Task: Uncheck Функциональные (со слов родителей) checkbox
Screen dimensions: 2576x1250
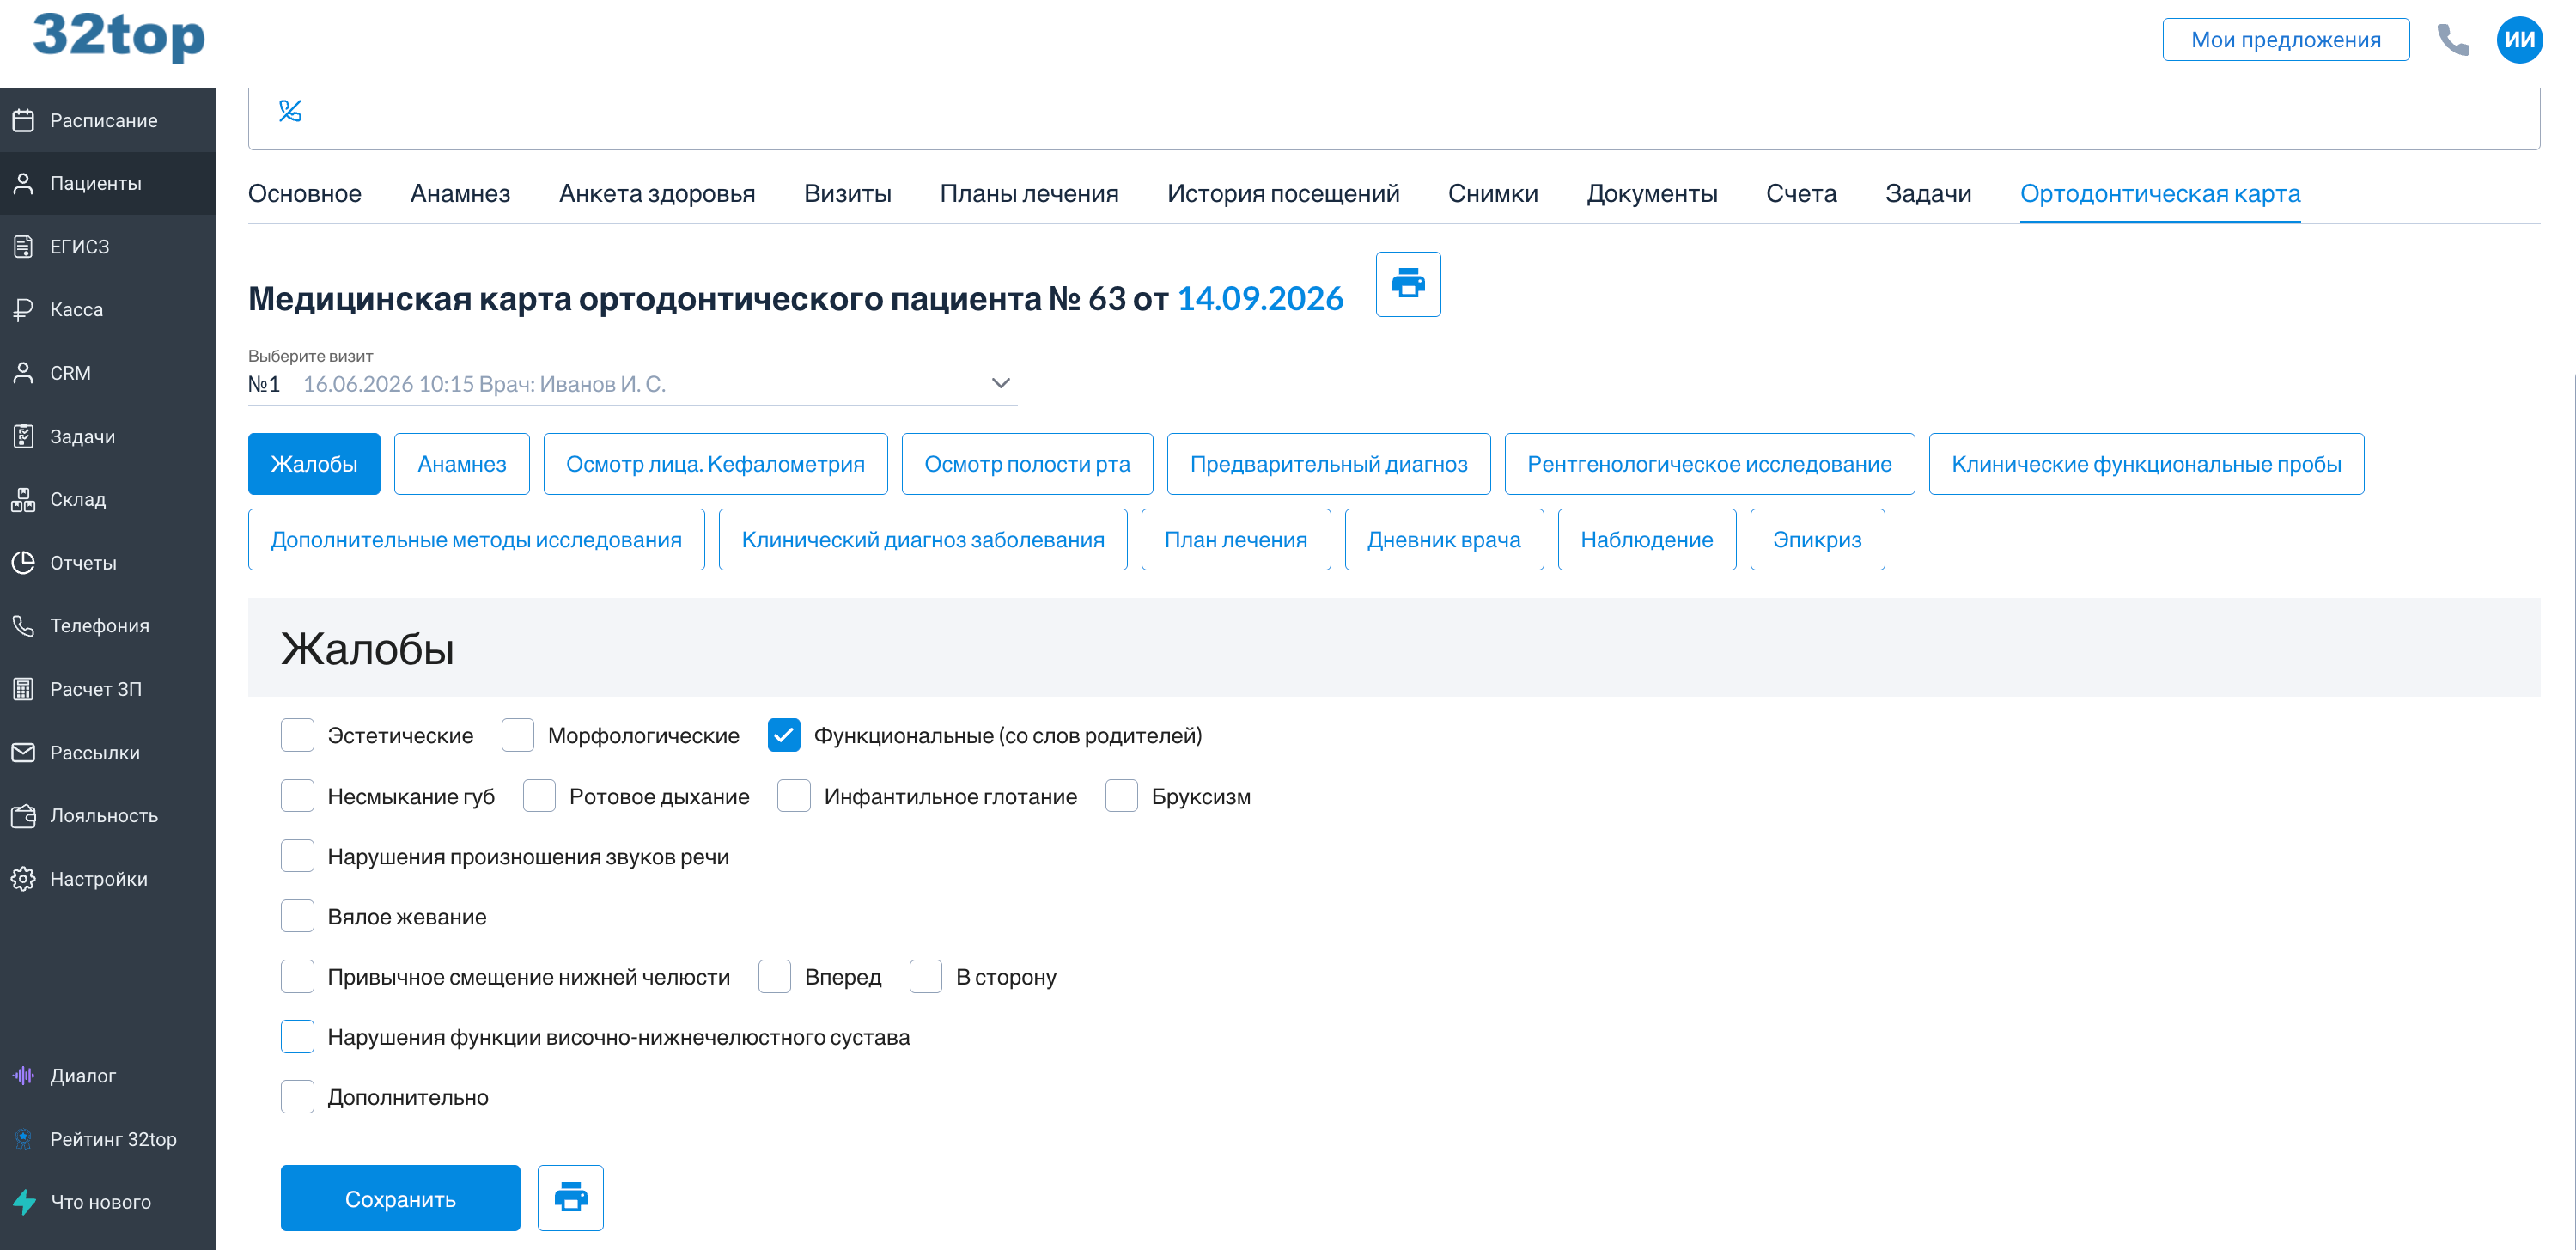Action: 783,735
